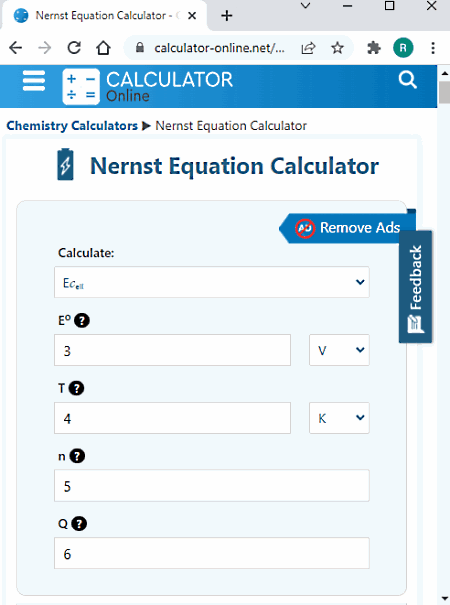Expand the Calculate Ecell dropdown
The width and height of the screenshot is (450, 605).
pos(212,282)
